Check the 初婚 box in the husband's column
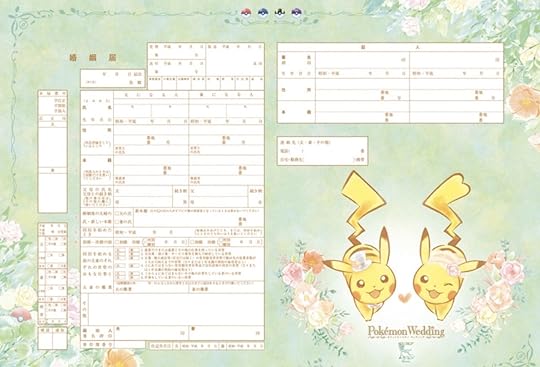The width and height of the screenshot is (540, 367). (117, 242)
